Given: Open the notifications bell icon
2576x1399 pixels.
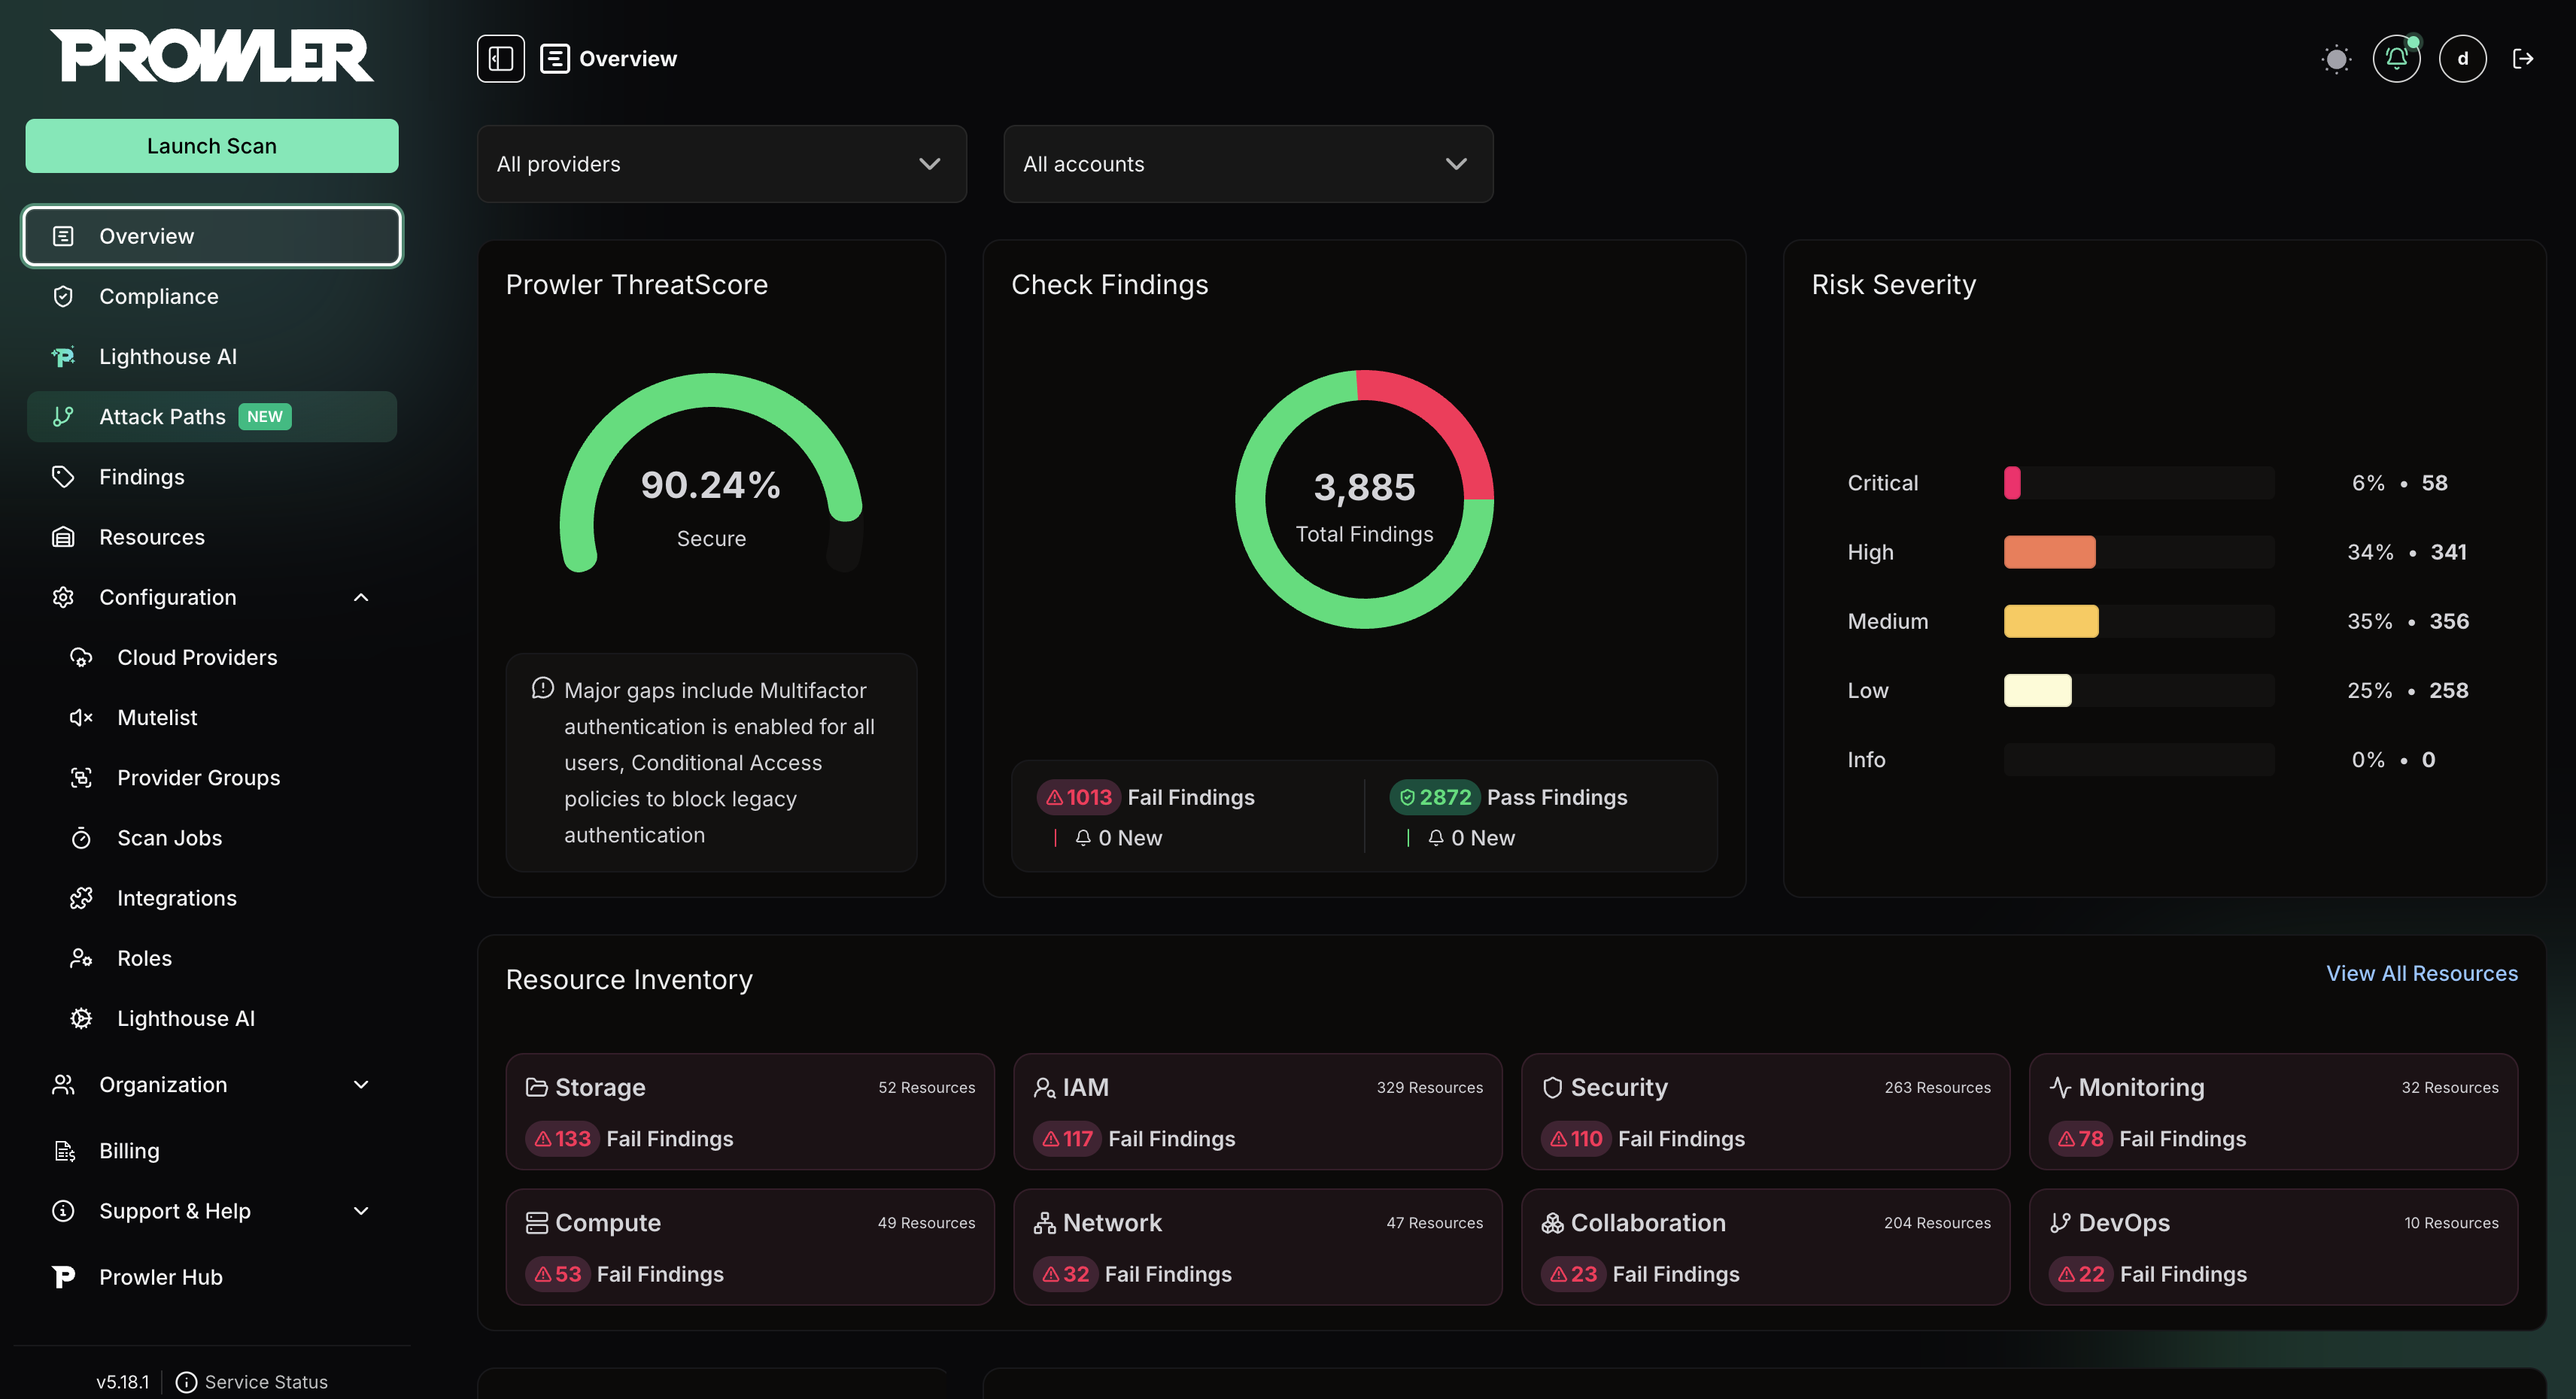Looking at the screenshot, I should pos(2396,59).
